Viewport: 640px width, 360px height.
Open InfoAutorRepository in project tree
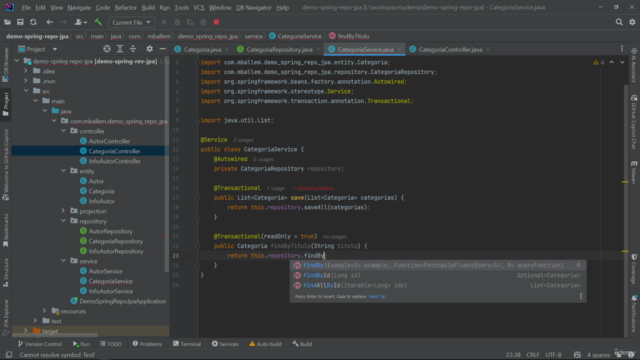[116, 251]
